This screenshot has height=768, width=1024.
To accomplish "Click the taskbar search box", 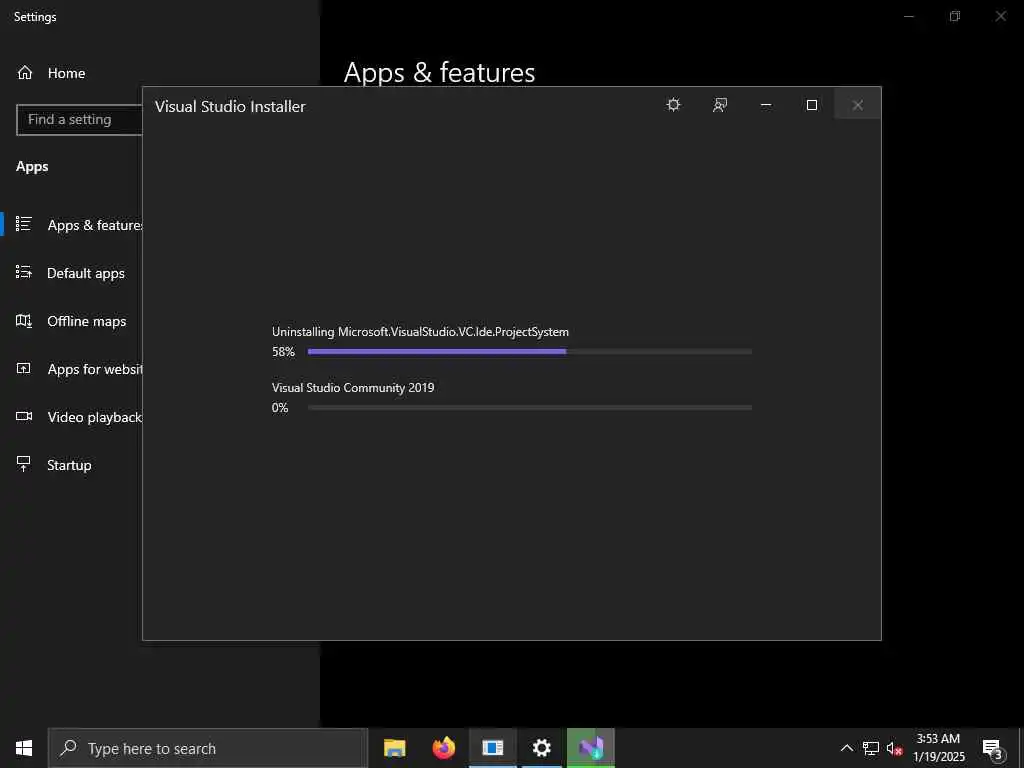I will 208,748.
